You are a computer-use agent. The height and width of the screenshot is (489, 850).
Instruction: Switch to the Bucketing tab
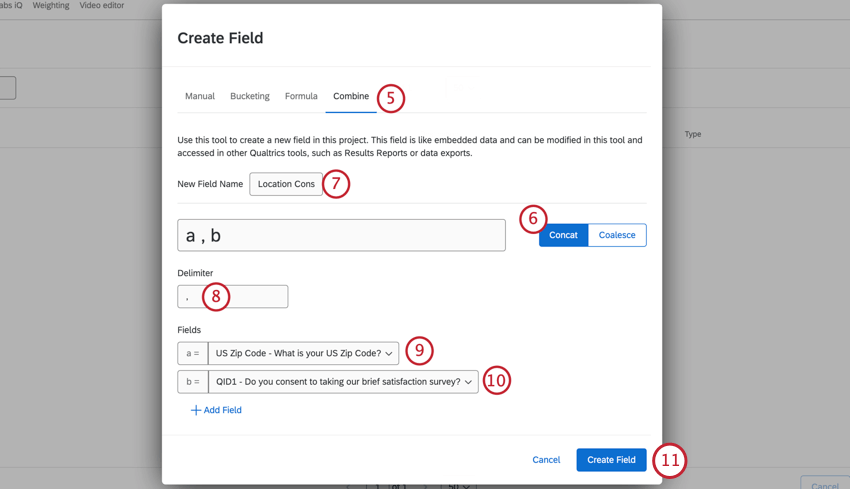pyautogui.click(x=250, y=97)
